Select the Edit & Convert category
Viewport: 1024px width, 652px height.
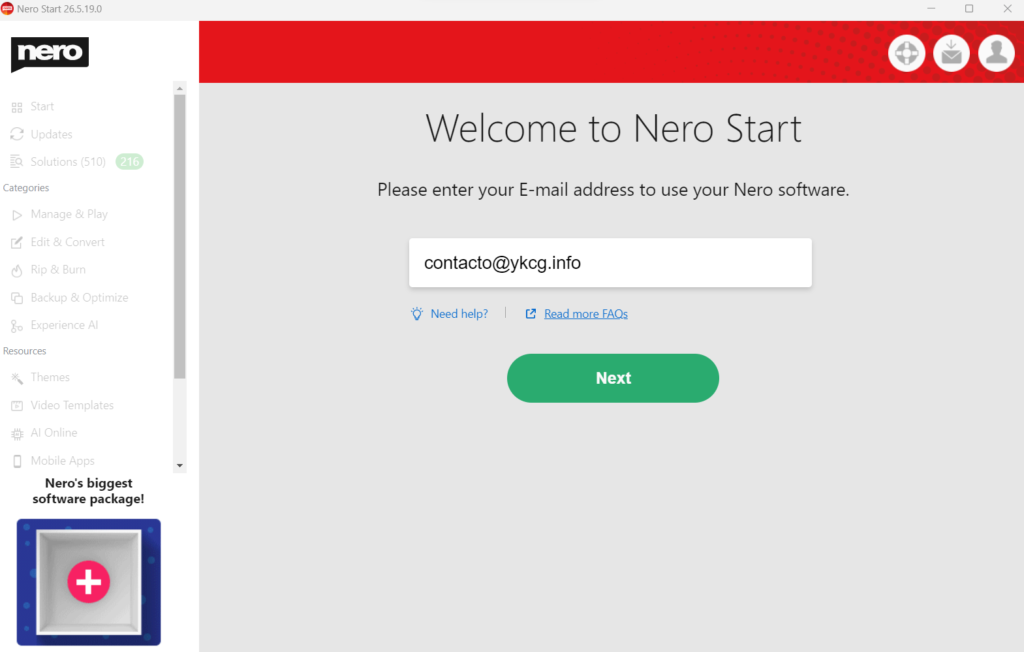(67, 242)
